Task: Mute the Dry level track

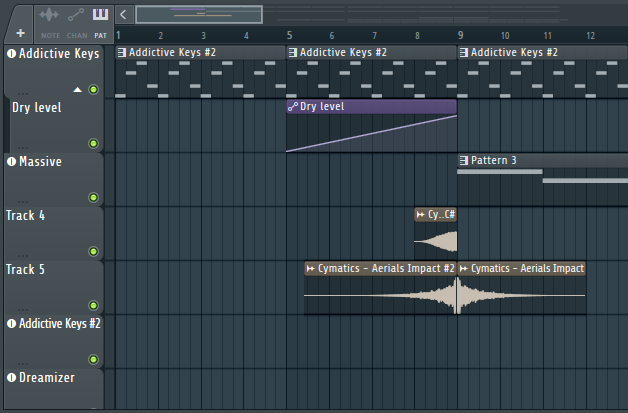Action: [94, 143]
